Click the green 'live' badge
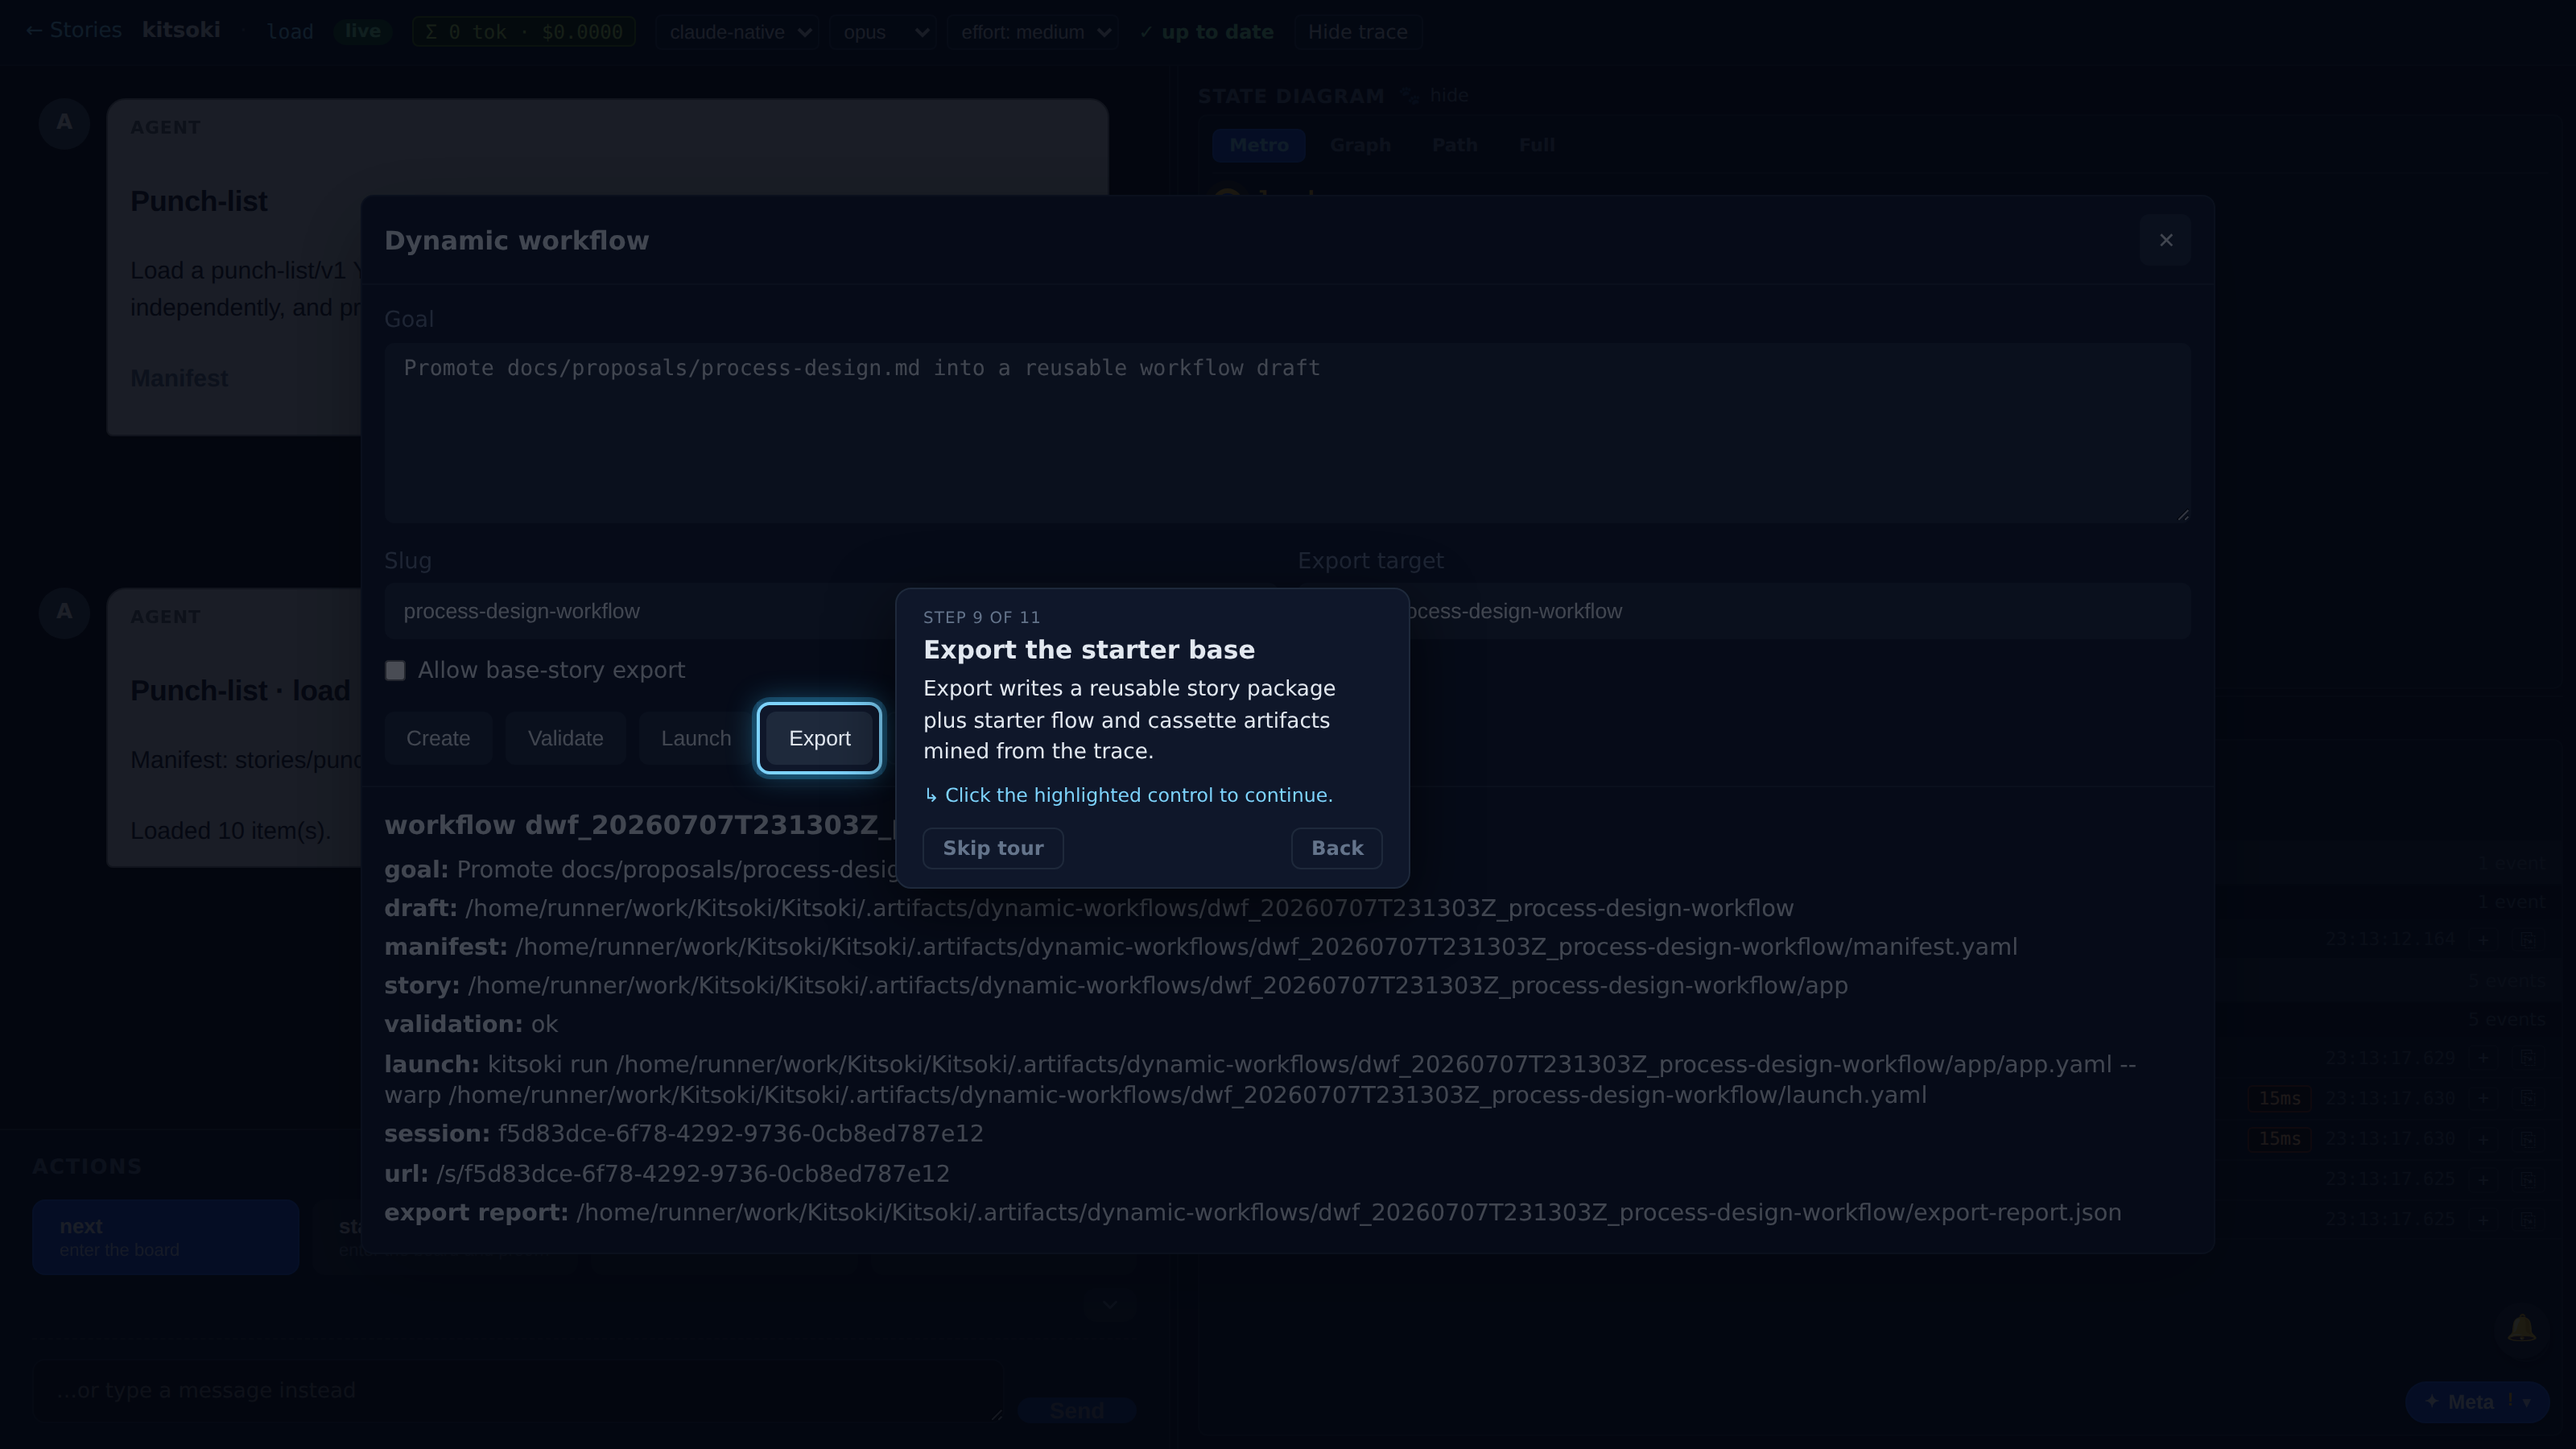Viewport: 2576px width, 1449px height. click(362, 31)
